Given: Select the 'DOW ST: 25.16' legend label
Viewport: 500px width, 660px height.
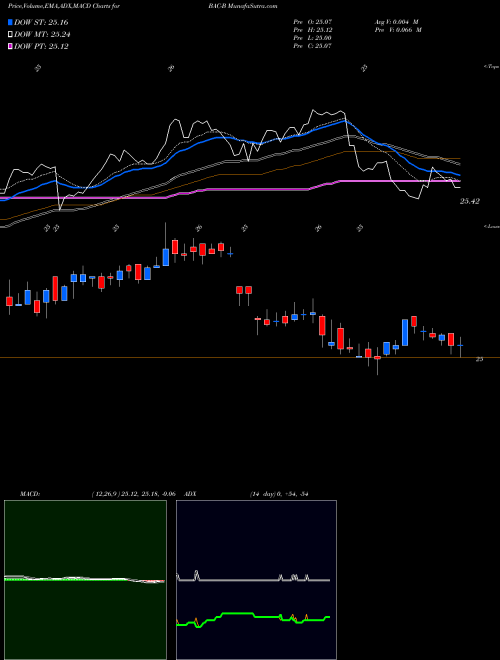Looking at the screenshot, I should [x=41, y=22].
